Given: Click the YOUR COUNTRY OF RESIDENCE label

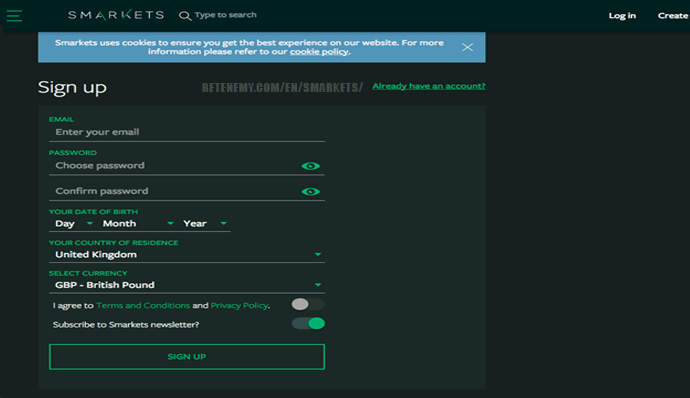Looking at the screenshot, I should (114, 243).
